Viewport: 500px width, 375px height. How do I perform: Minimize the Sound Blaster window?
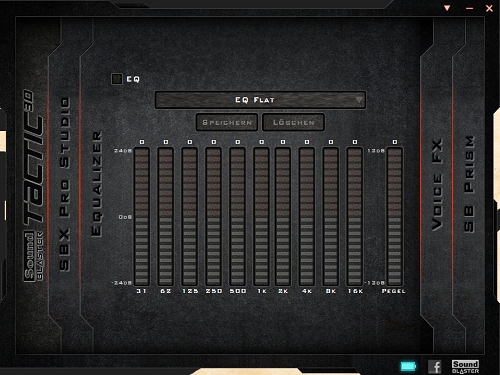pyautogui.click(x=470, y=8)
